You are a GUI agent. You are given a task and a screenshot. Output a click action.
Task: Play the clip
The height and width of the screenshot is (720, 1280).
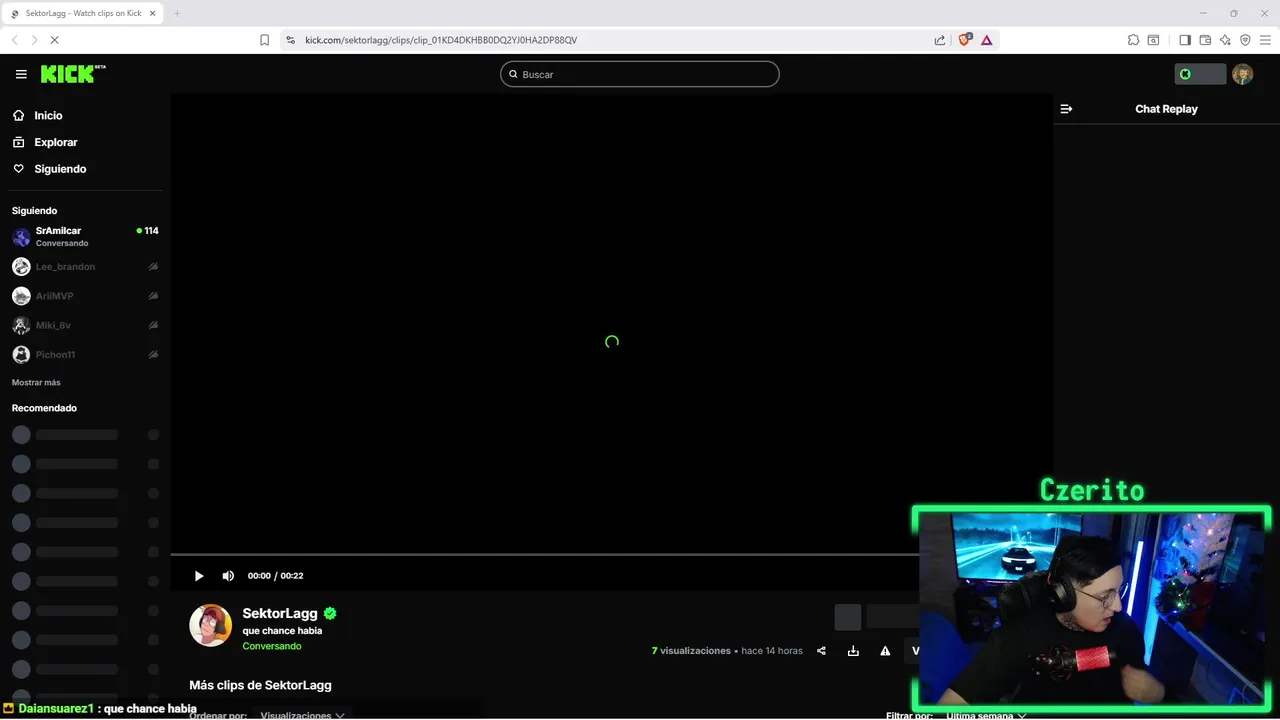(199, 576)
